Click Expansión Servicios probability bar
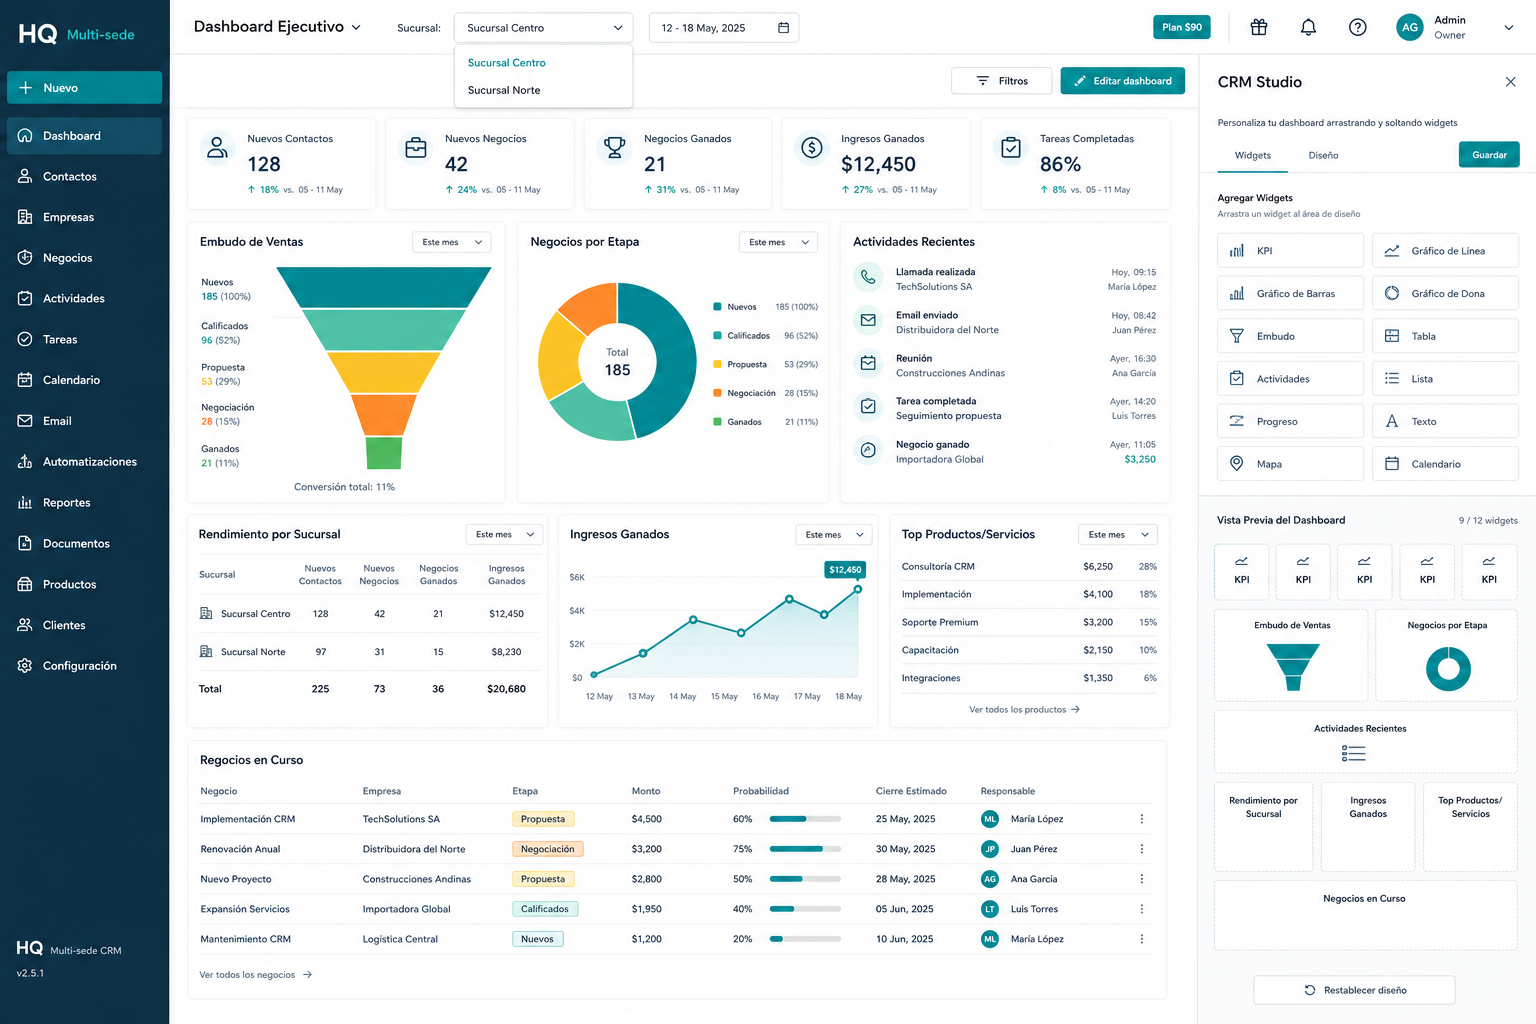The image size is (1536, 1024). click(x=804, y=909)
